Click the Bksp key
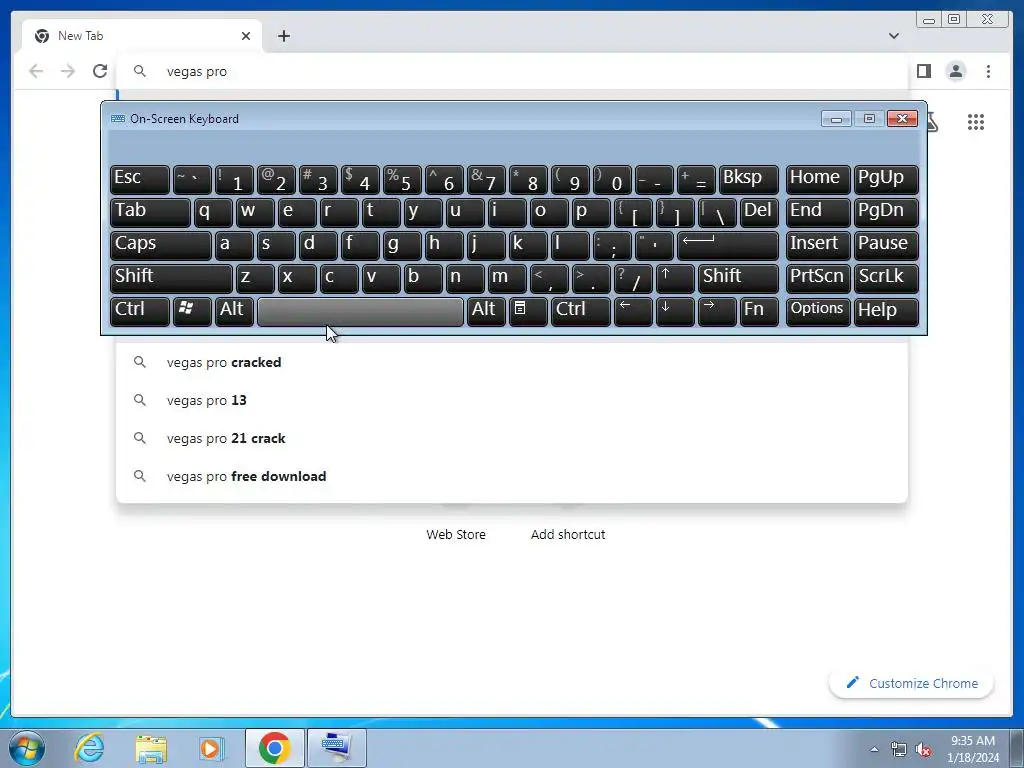 [749, 179]
